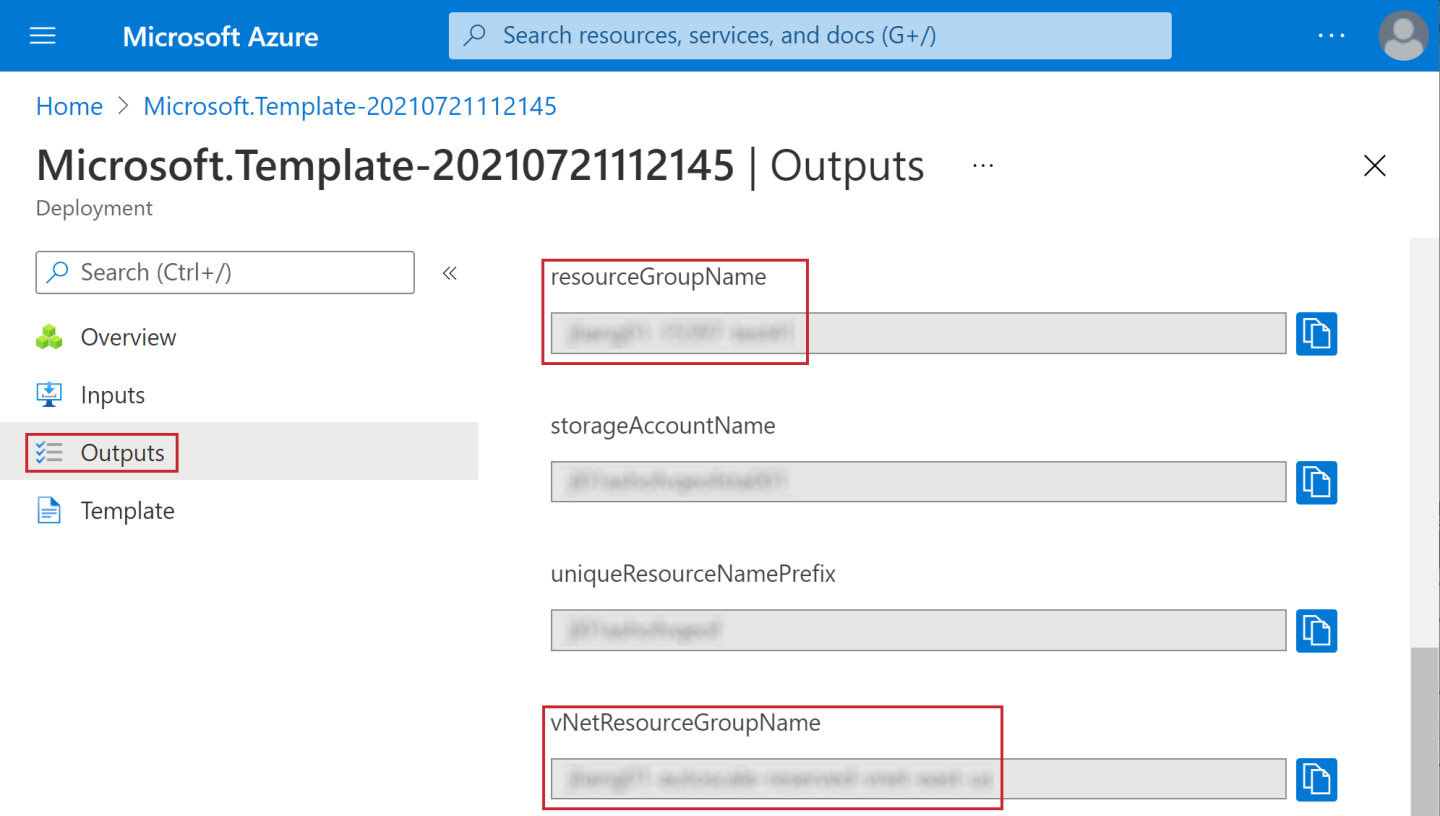Copy the vNetResourceGroupName value to clipboard
This screenshot has width=1440, height=816.
tap(1317, 779)
